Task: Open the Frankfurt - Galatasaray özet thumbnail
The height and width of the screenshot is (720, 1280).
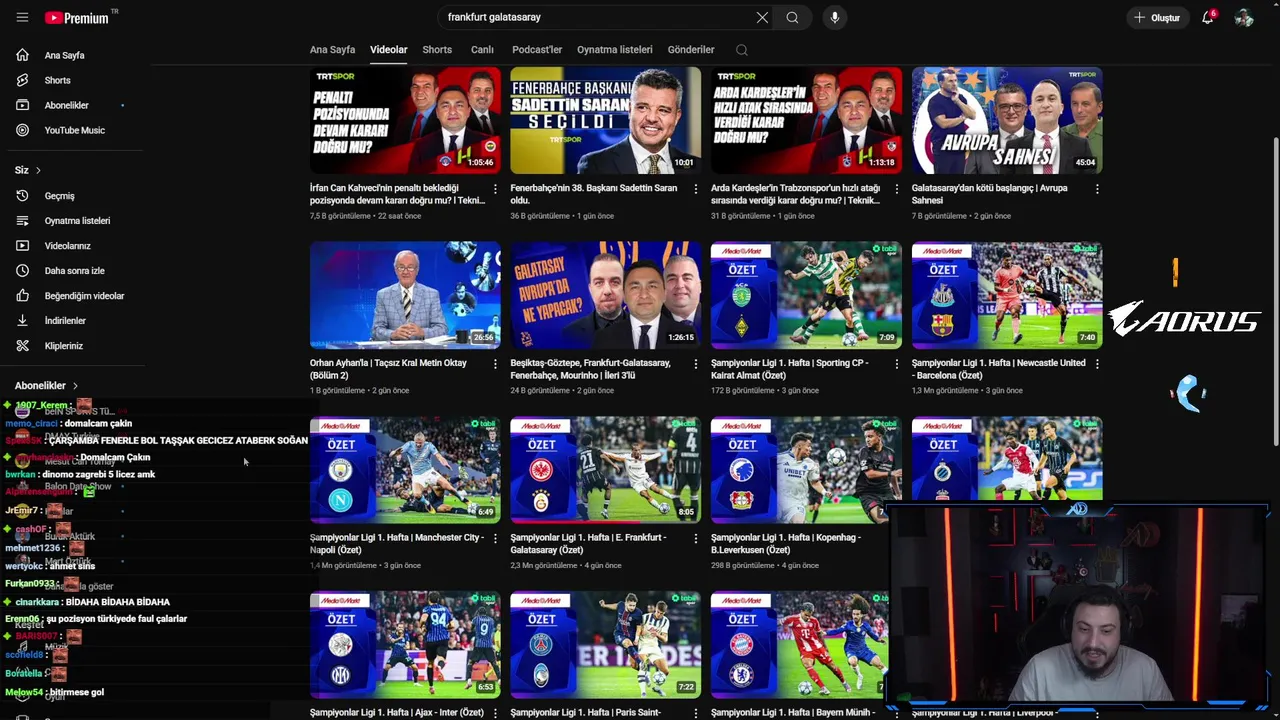Action: click(606, 469)
